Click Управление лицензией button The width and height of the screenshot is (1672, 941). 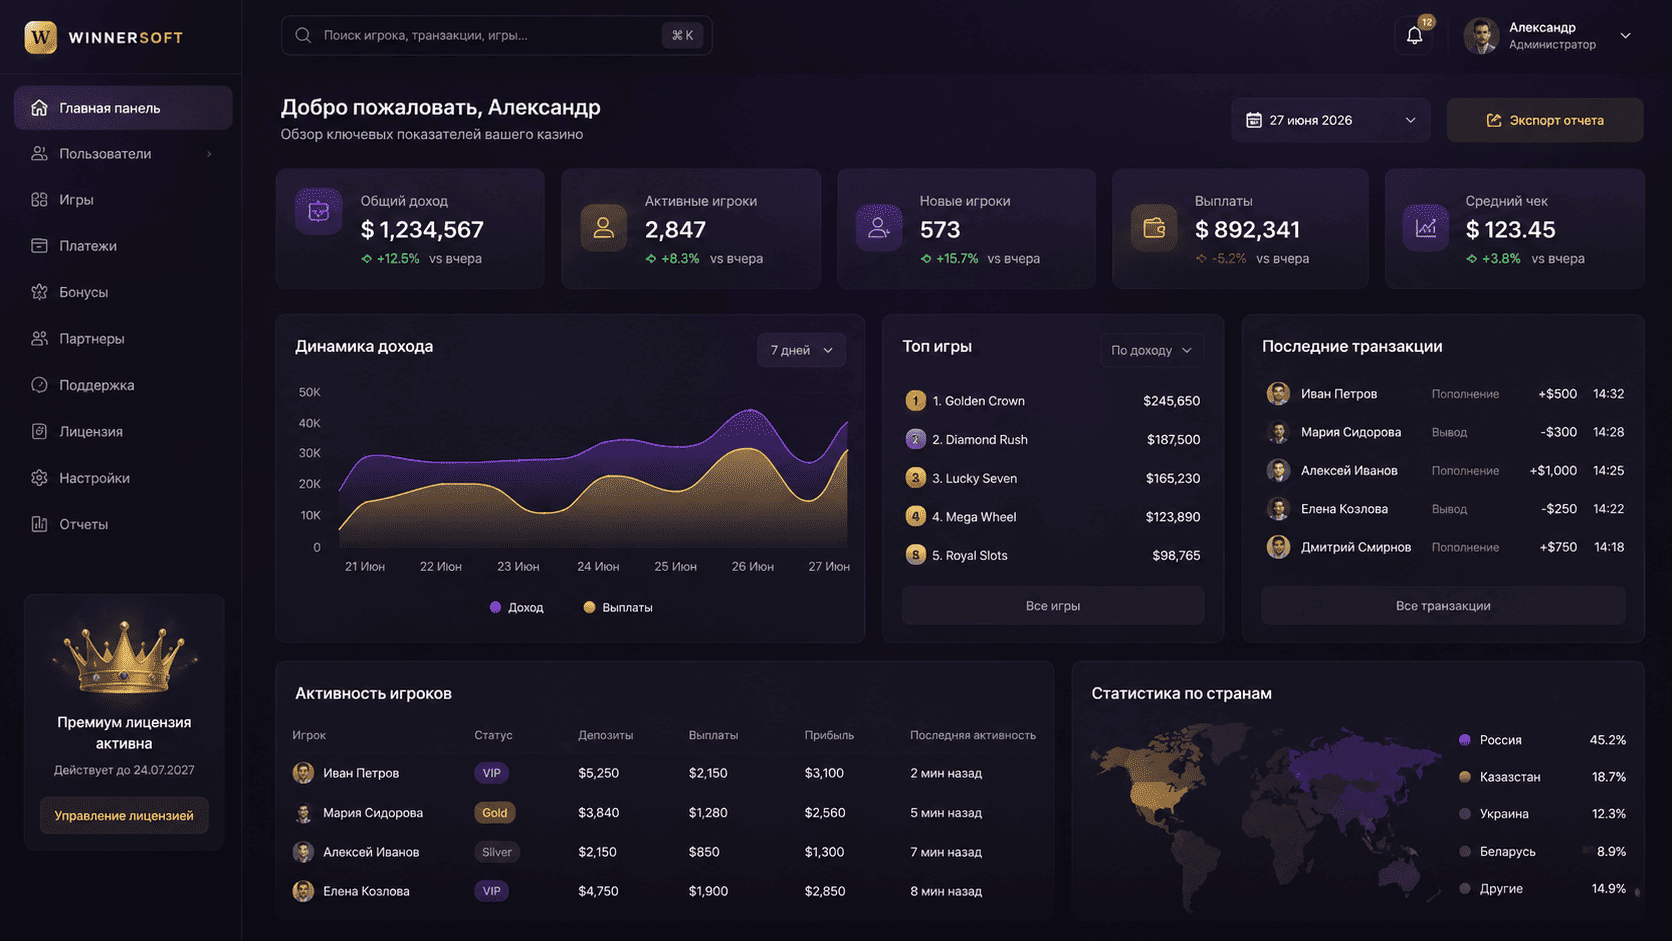pos(124,816)
